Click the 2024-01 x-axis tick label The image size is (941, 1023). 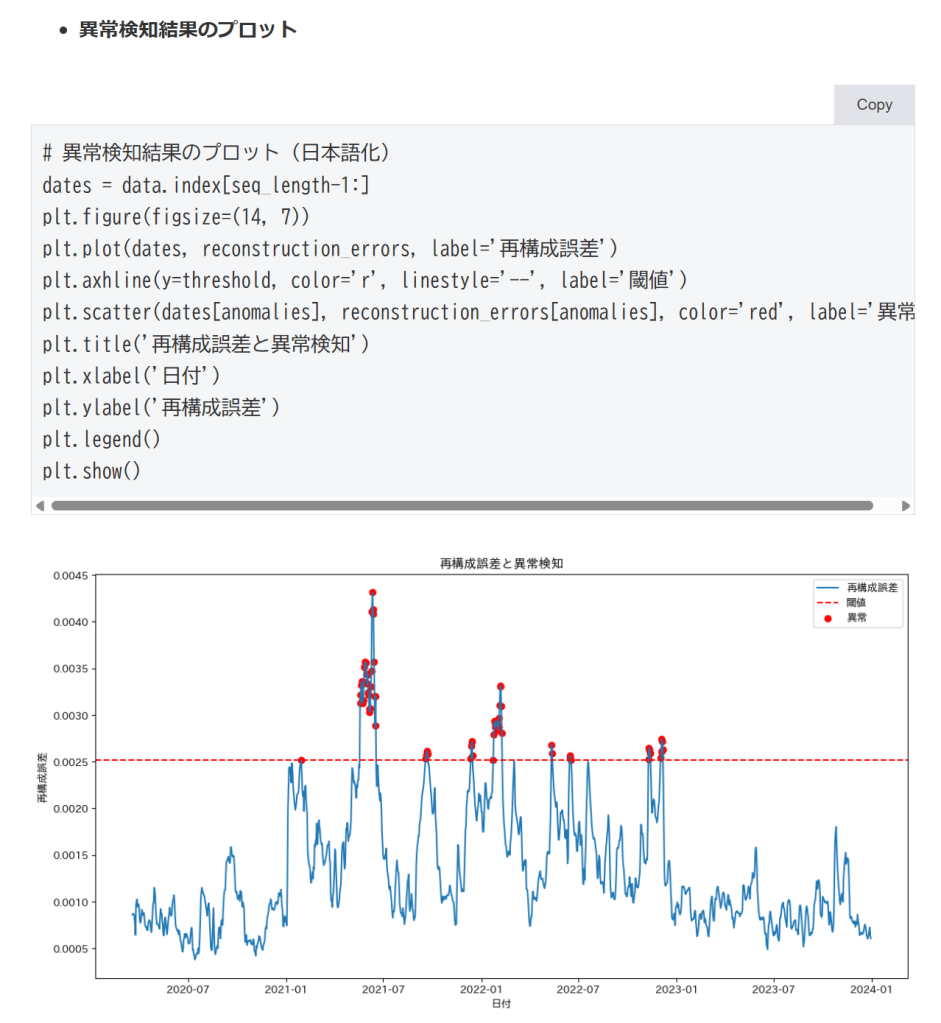point(871,989)
